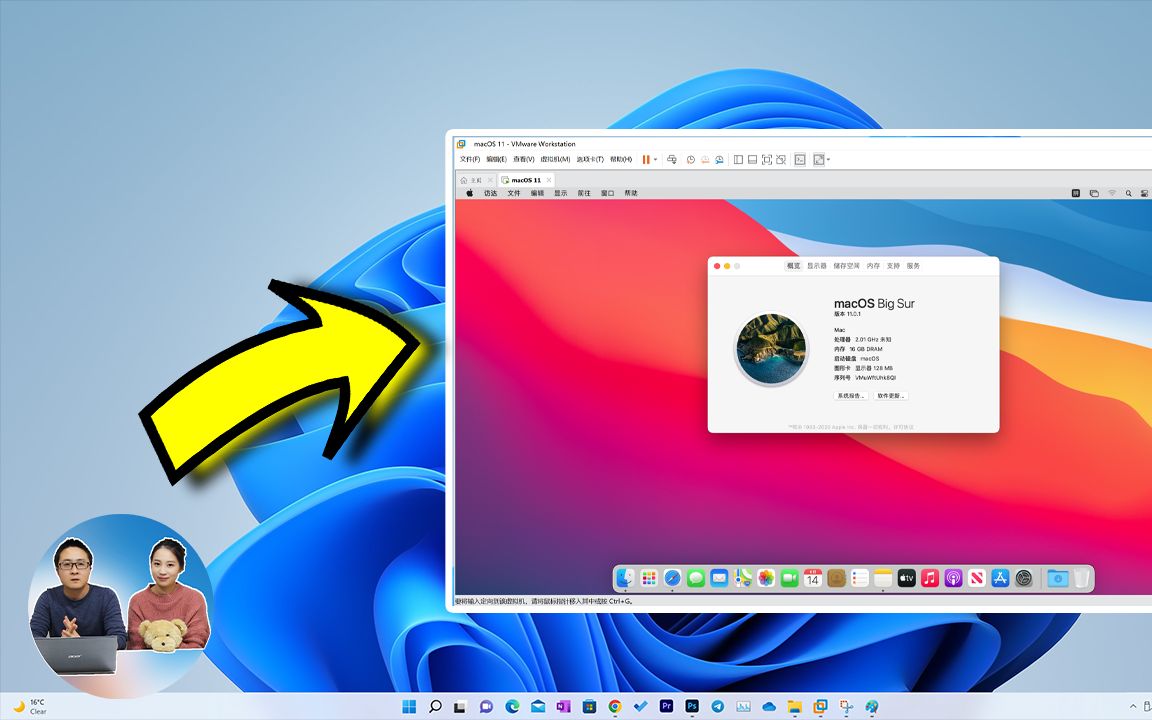Viewport: 1152px width, 720px height.
Task: Toggle the VMware library sidebar view icon
Action: (x=738, y=159)
